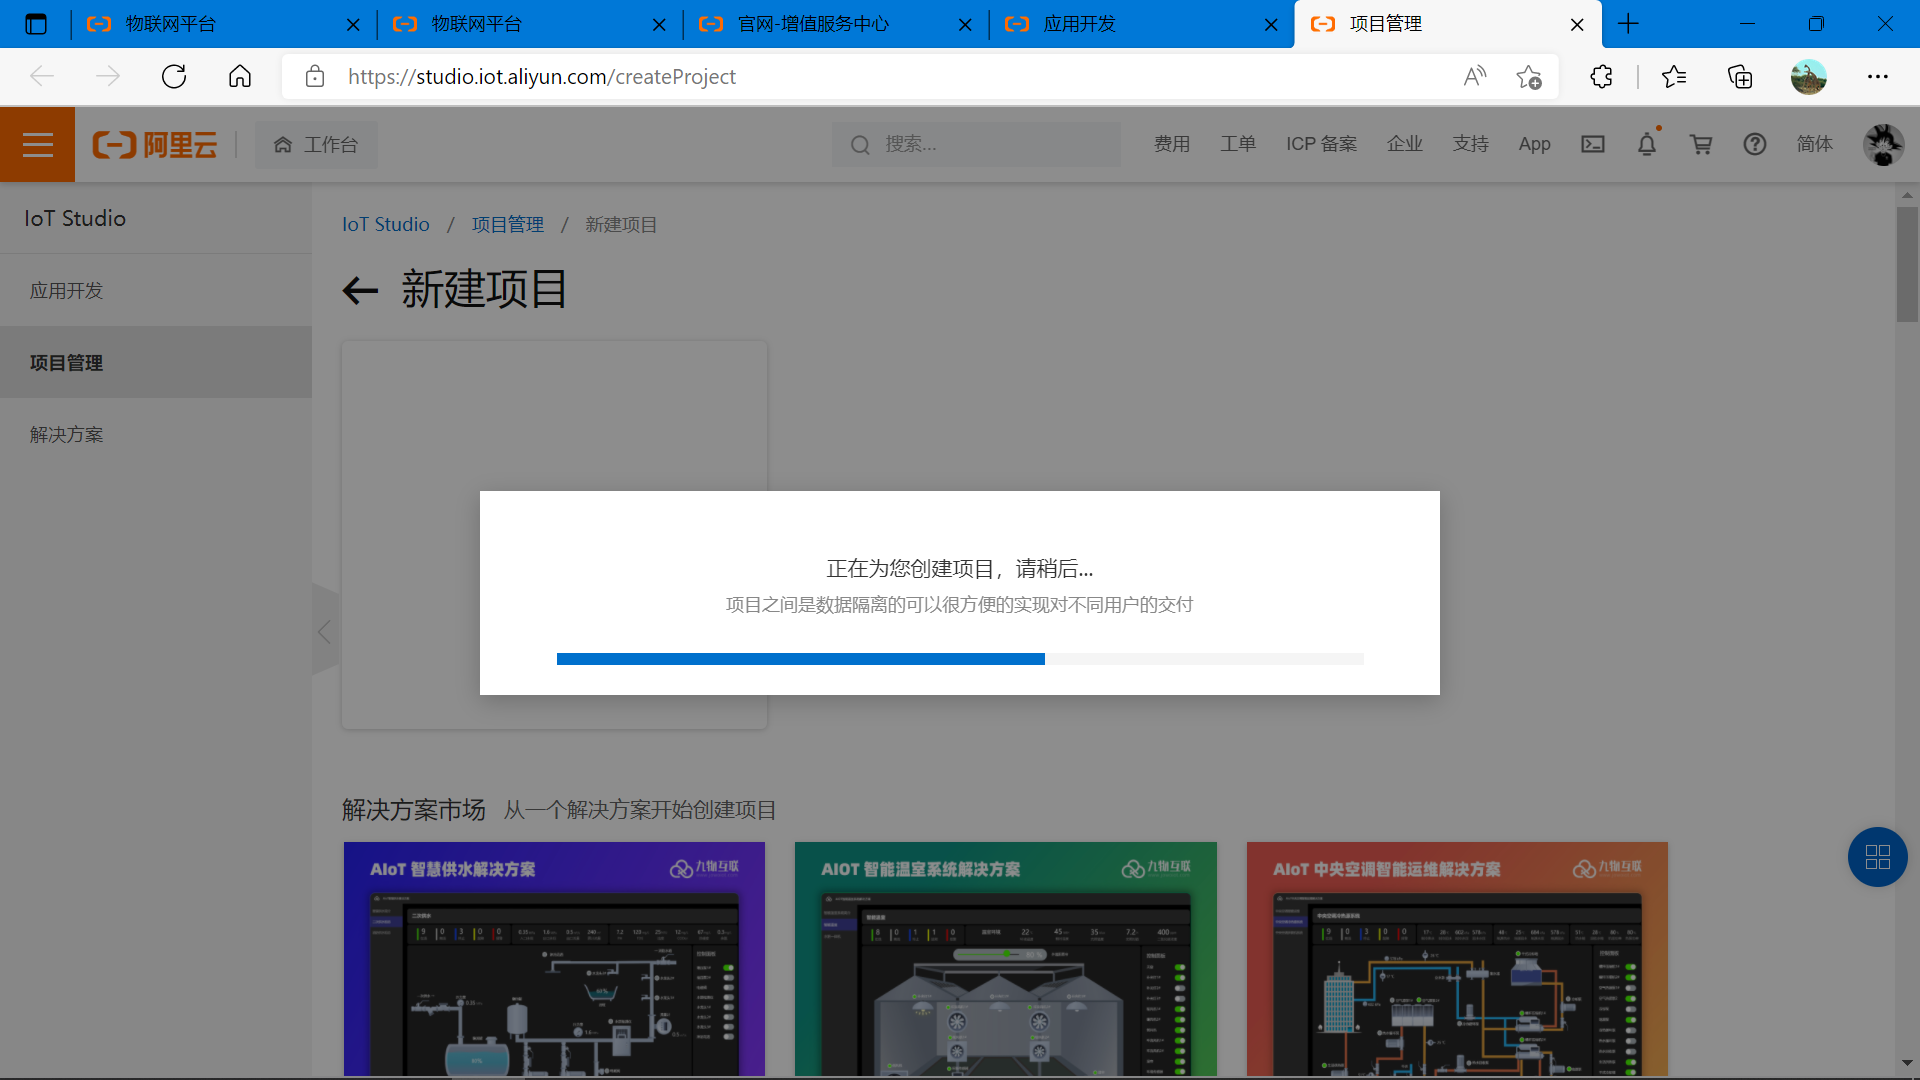1920x1080 pixels.
Task: Click the notification bell icon
Action: point(1646,145)
